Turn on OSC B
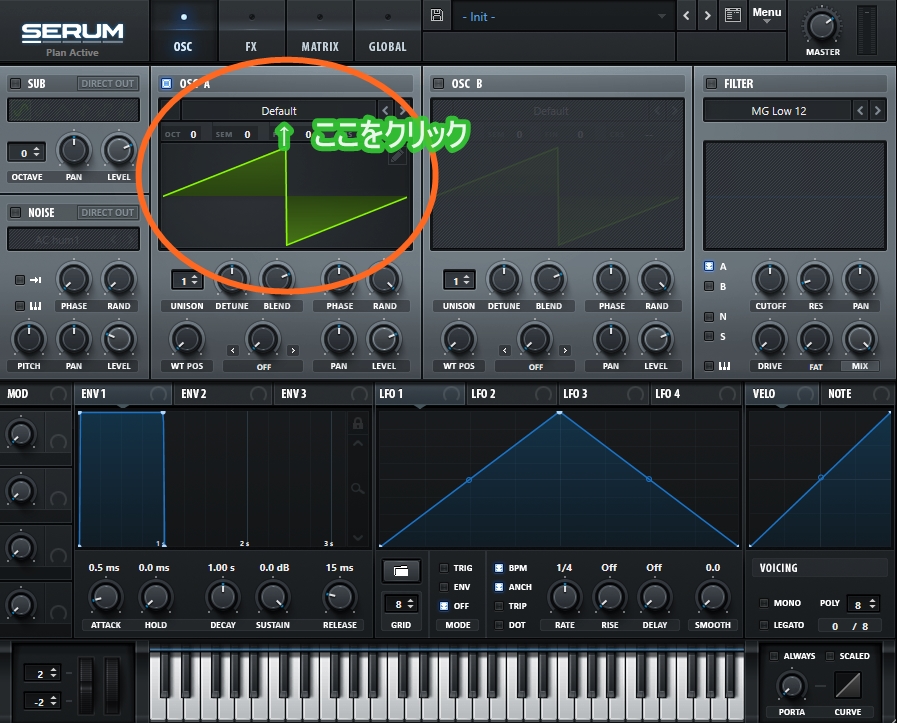 pos(438,84)
